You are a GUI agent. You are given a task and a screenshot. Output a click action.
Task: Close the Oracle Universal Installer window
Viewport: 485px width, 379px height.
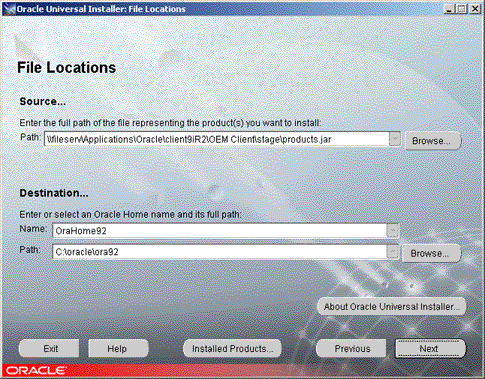[x=475, y=9]
